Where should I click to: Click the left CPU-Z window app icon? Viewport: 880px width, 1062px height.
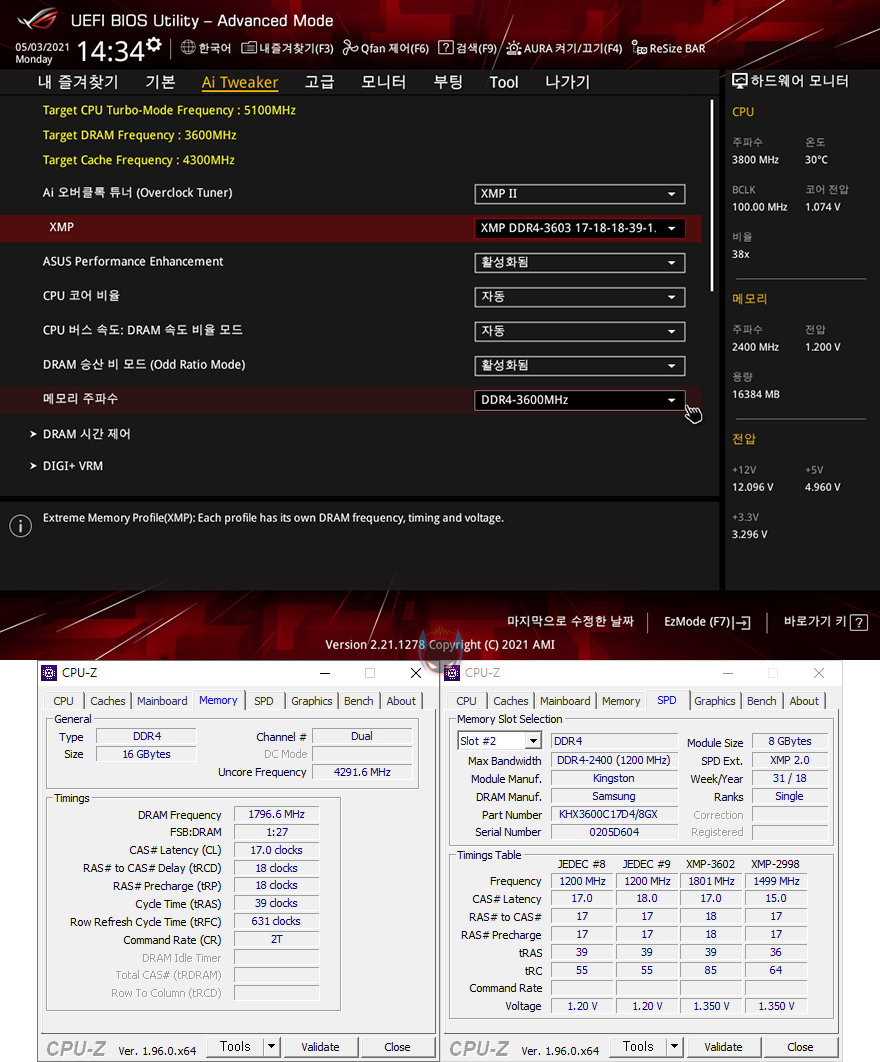point(49,673)
